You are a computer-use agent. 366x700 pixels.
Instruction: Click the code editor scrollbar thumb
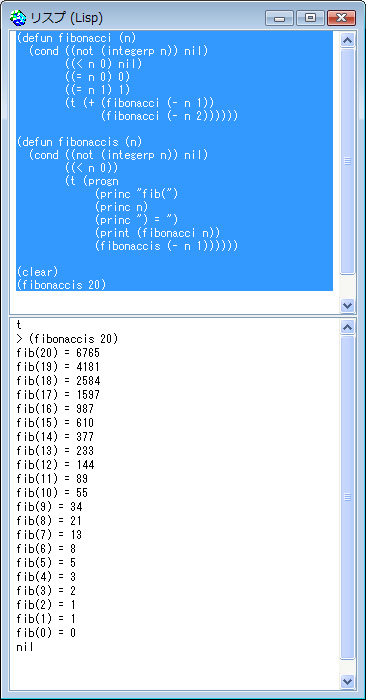point(347,161)
